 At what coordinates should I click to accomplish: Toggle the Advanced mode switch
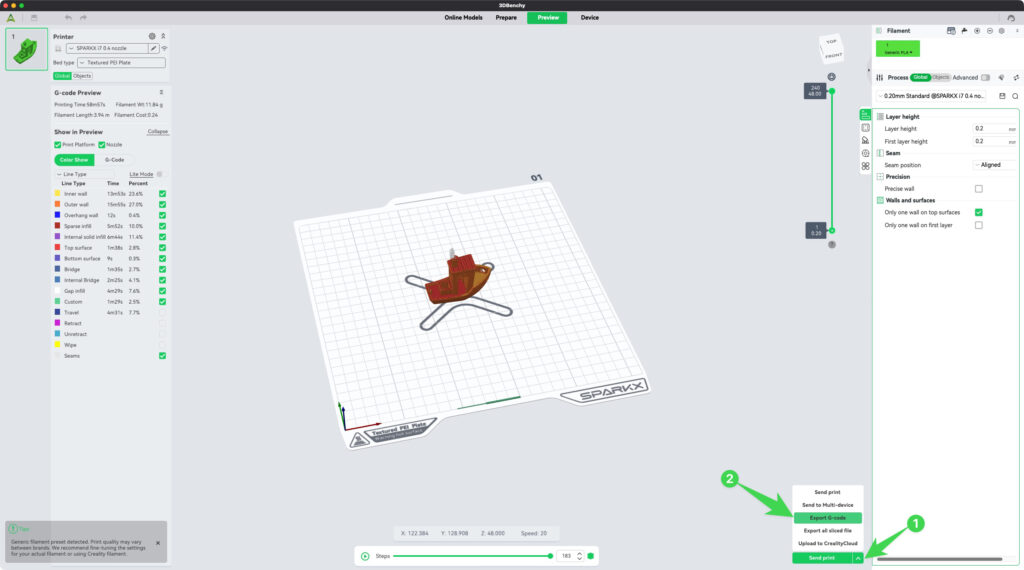(985, 77)
